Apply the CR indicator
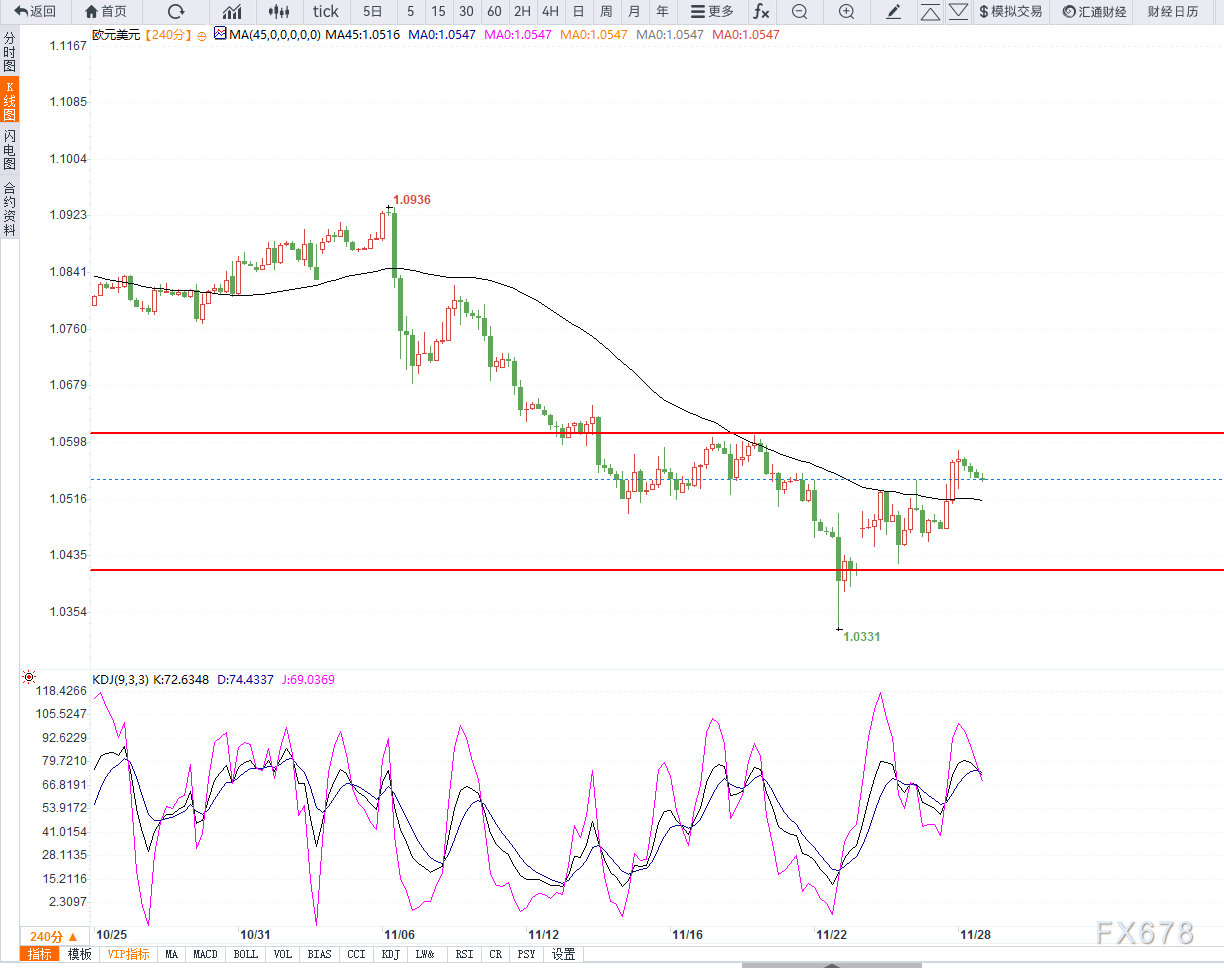1224x968 pixels. [x=496, y=955]
